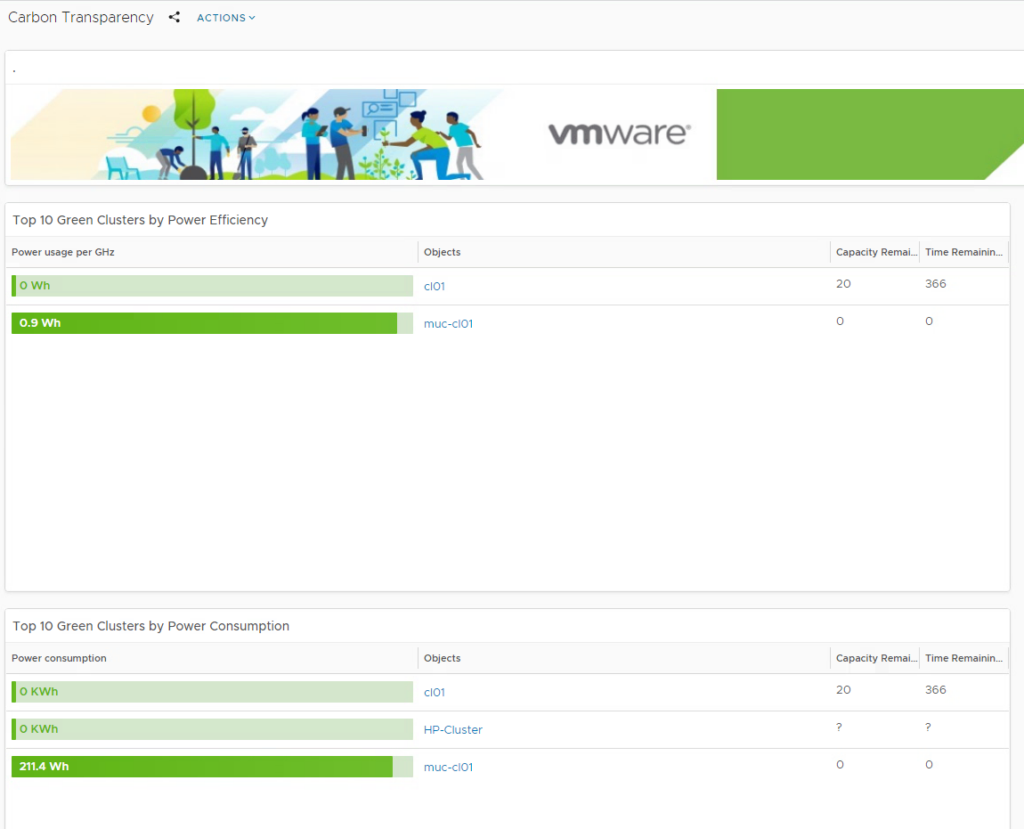
Task: Click the 0.9 Wh power usage bar
Action: click(212, 323)
